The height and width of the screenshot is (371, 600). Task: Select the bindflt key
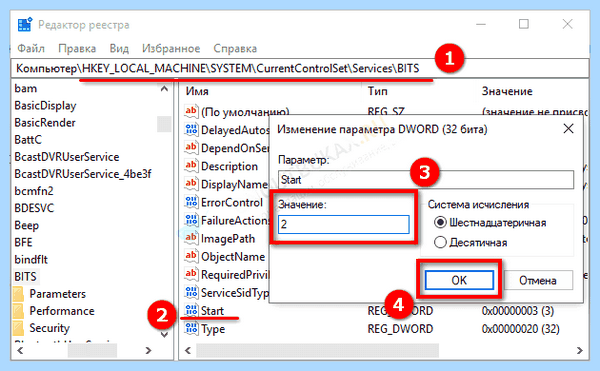31,260
